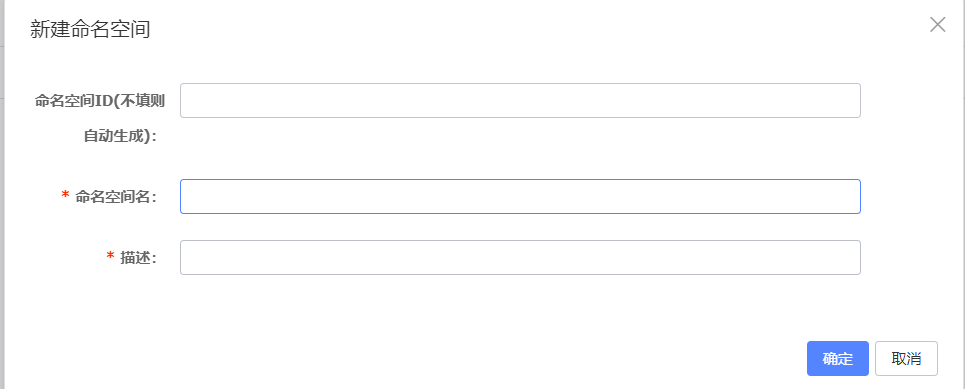Focus the 命名空间ID input field
This screenshot has width=965, height=389.
click(x=520, y=100)
